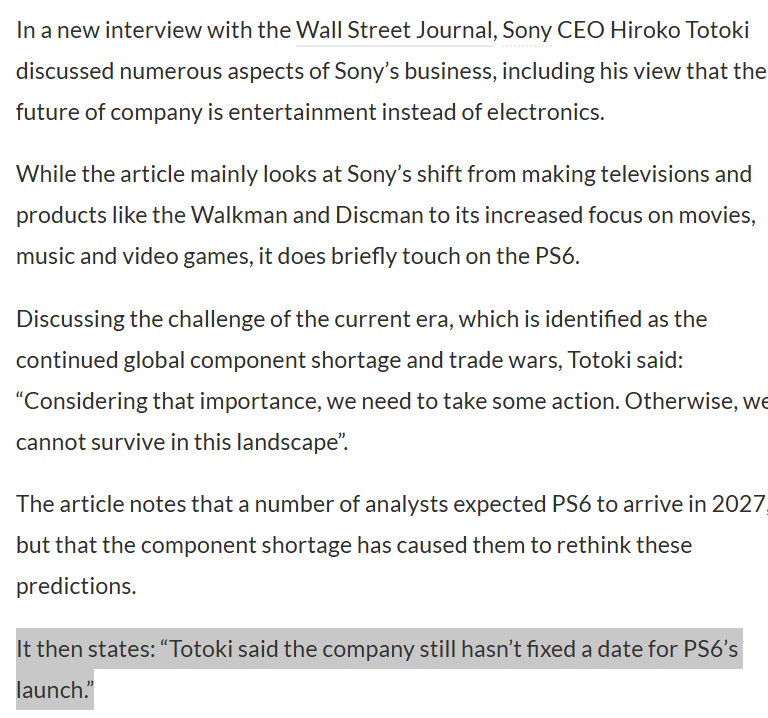Viewport: 768px width, 718px height.
Task: Click the word "predictions." on its own line
Action: point(76,586)
